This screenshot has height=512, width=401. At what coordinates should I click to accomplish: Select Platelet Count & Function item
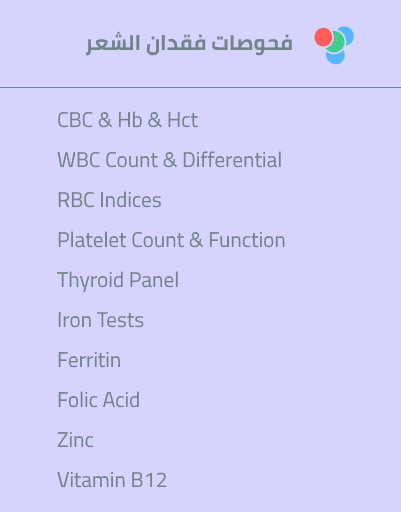coord(171,240)
